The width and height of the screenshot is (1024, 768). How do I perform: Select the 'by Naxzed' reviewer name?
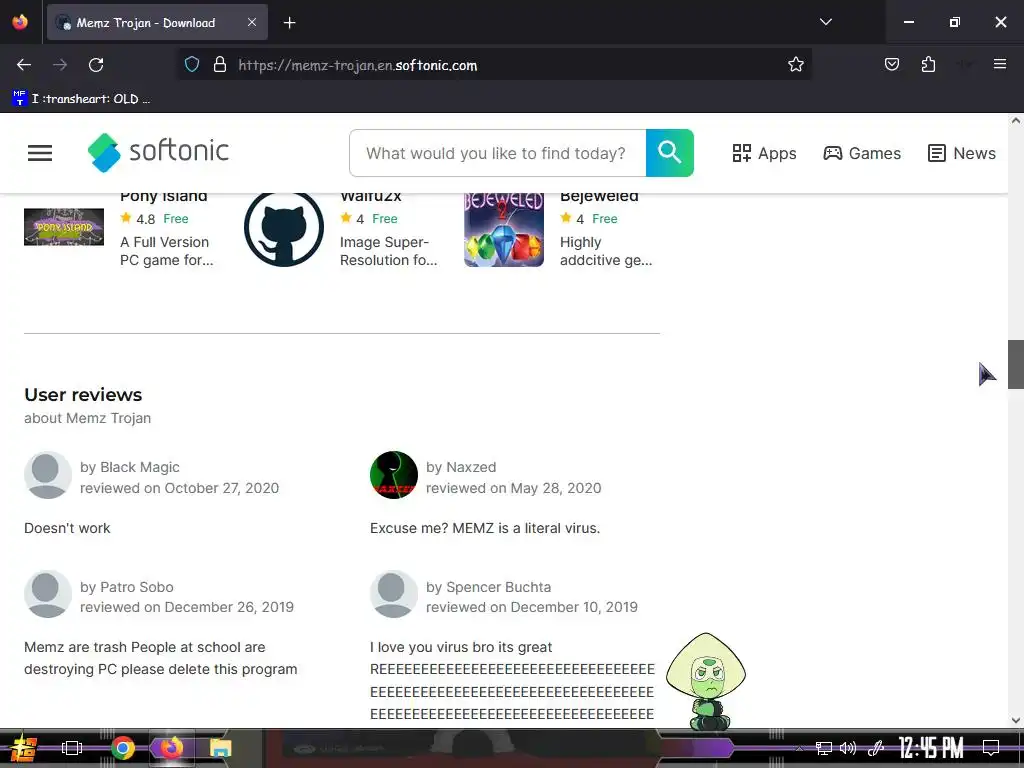pos(461,467)
